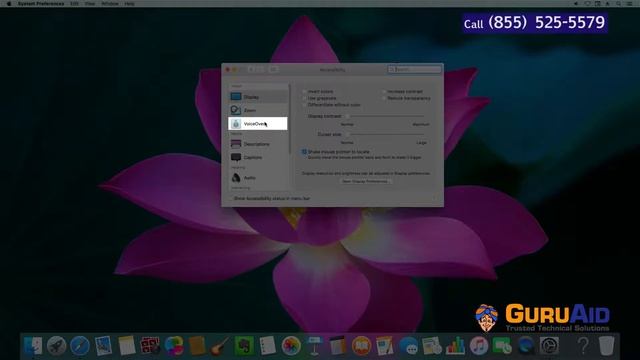Enable the Use grayscale checkbox

click(x=304, y=98)
